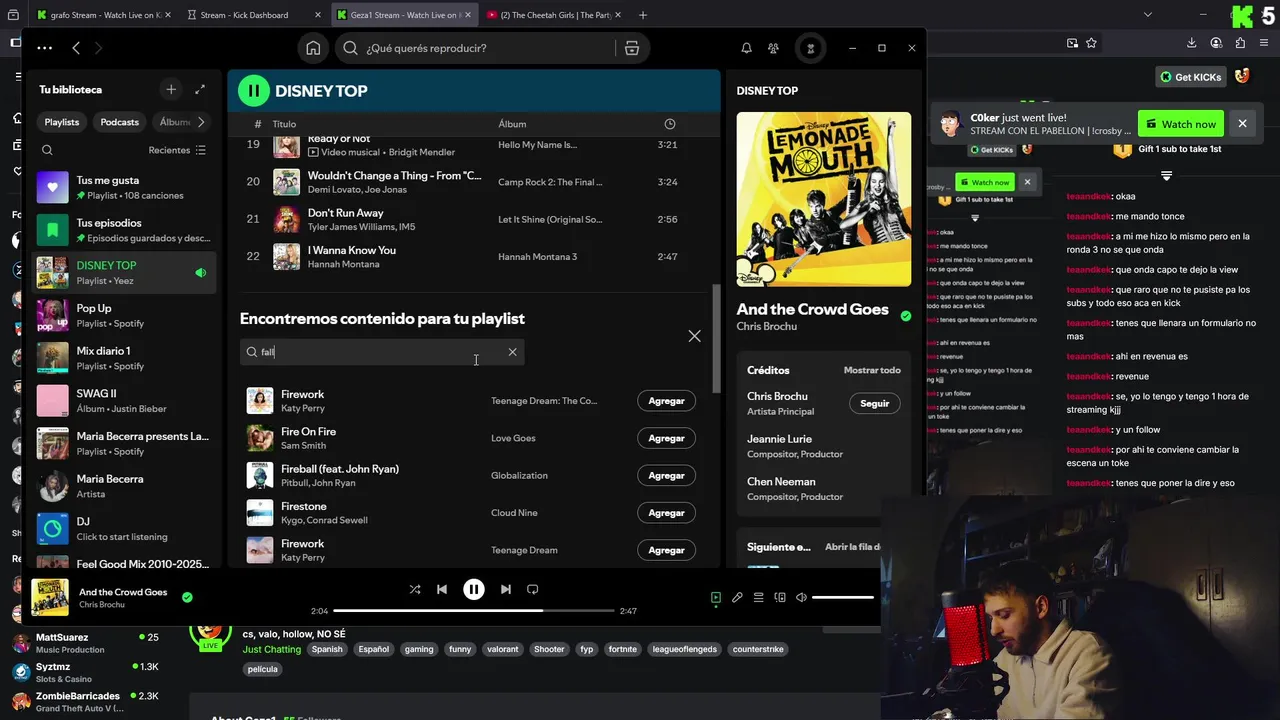Click Just Chatting category link on Kick

pyautogui.click(x=272, y=649)
